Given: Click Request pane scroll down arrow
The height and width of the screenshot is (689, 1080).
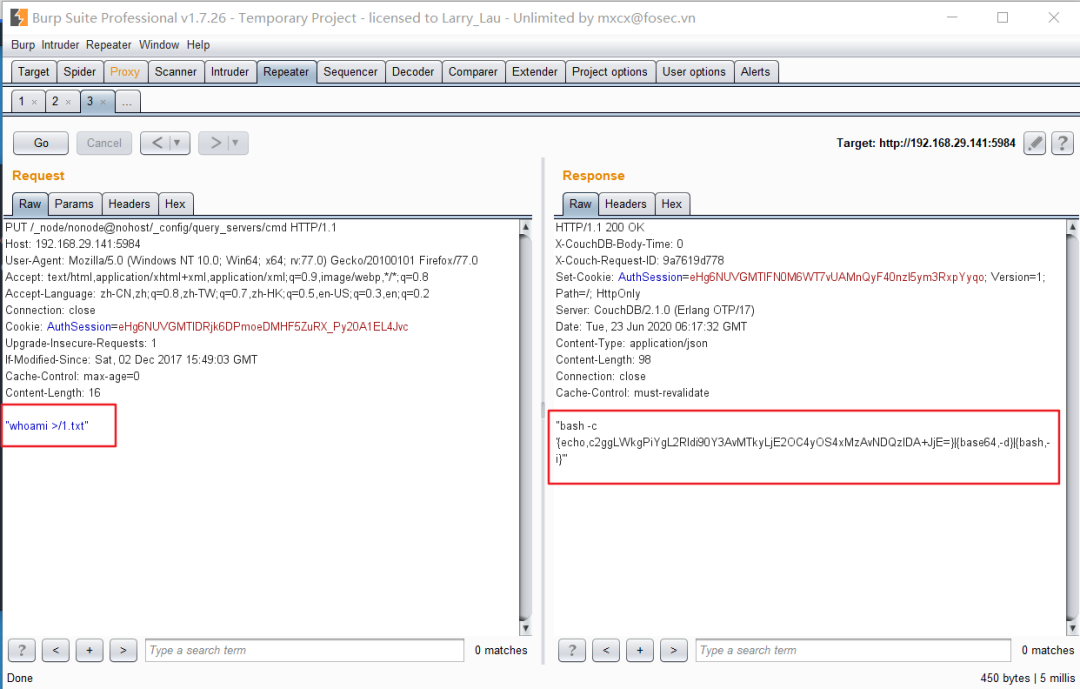Looking at the screenshot, I should 526,628.
